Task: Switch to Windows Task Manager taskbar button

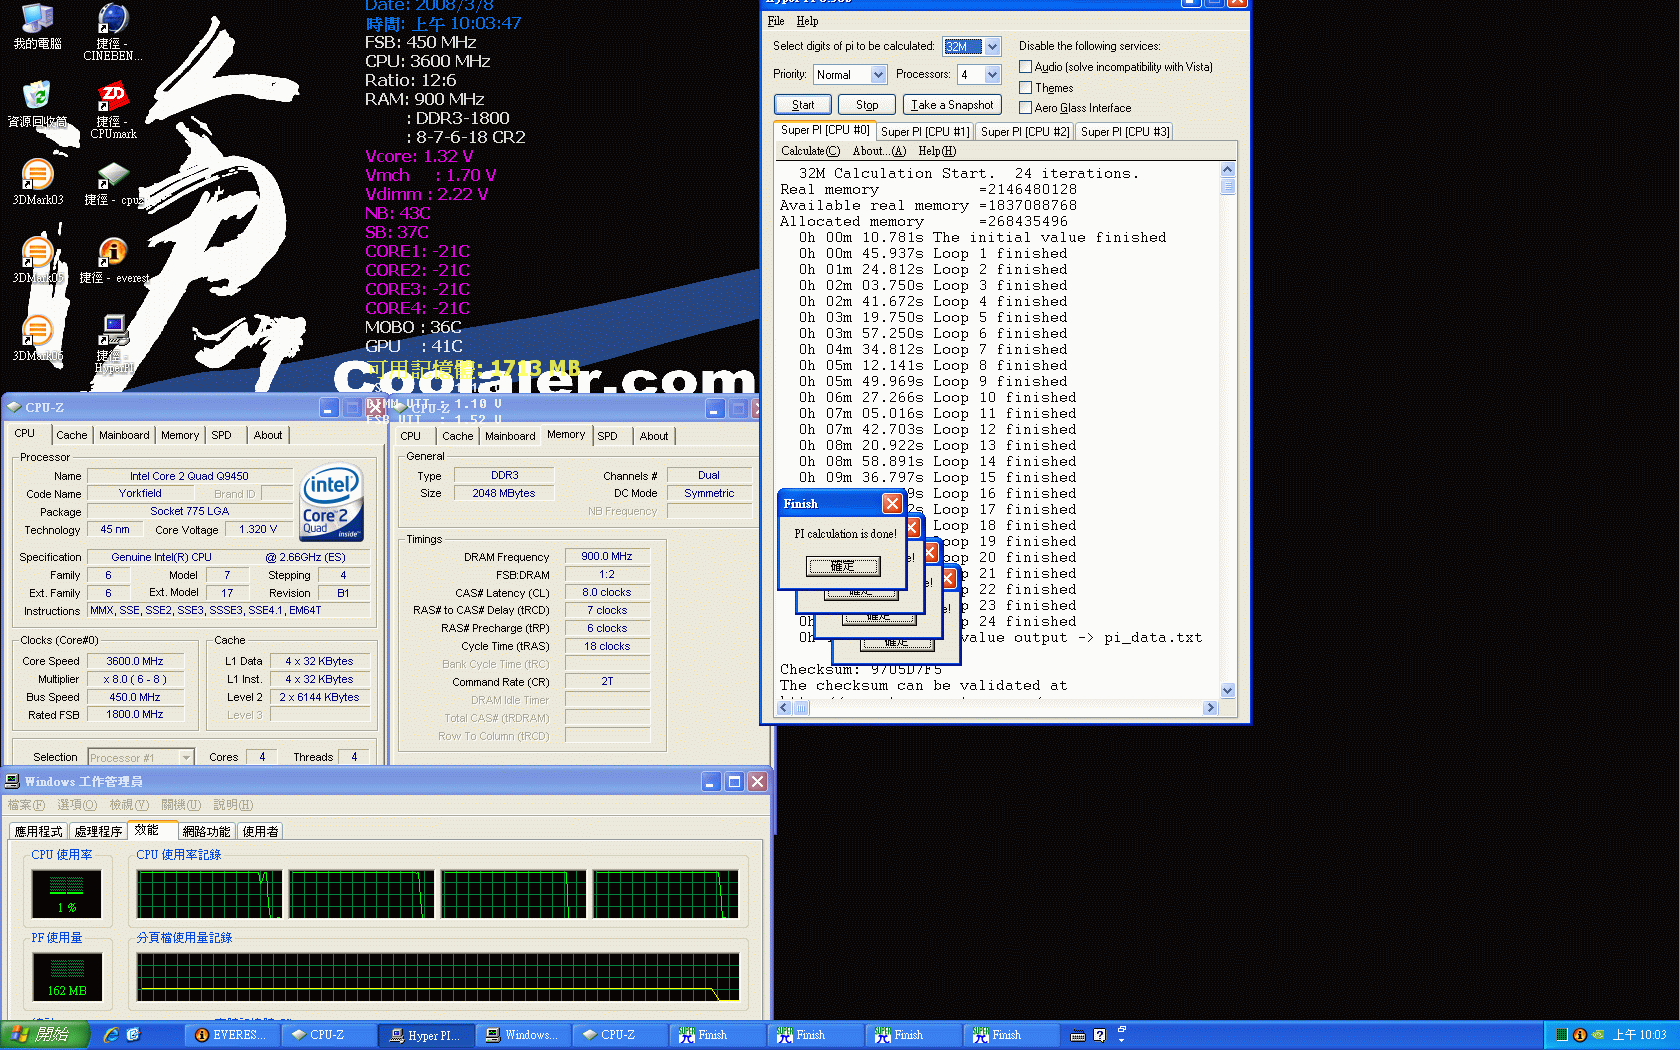Action: click(523, 1035)
